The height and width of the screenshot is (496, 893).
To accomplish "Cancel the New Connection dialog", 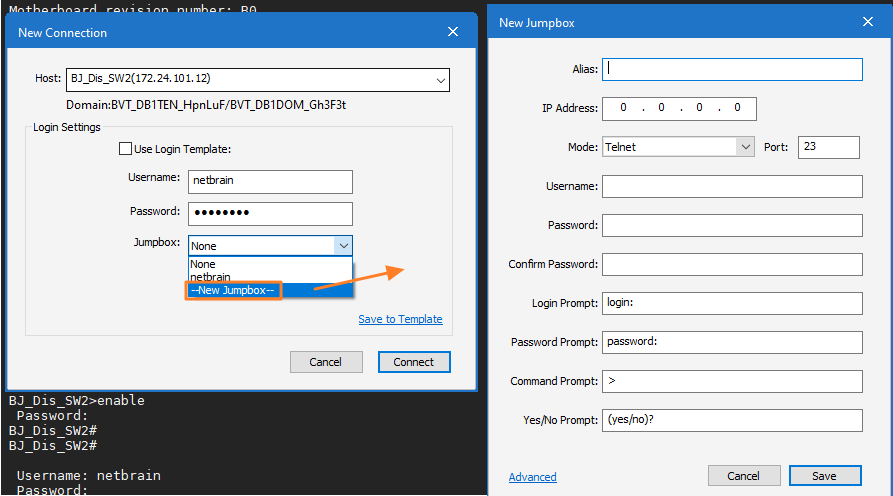I will (x=326, y=362).
